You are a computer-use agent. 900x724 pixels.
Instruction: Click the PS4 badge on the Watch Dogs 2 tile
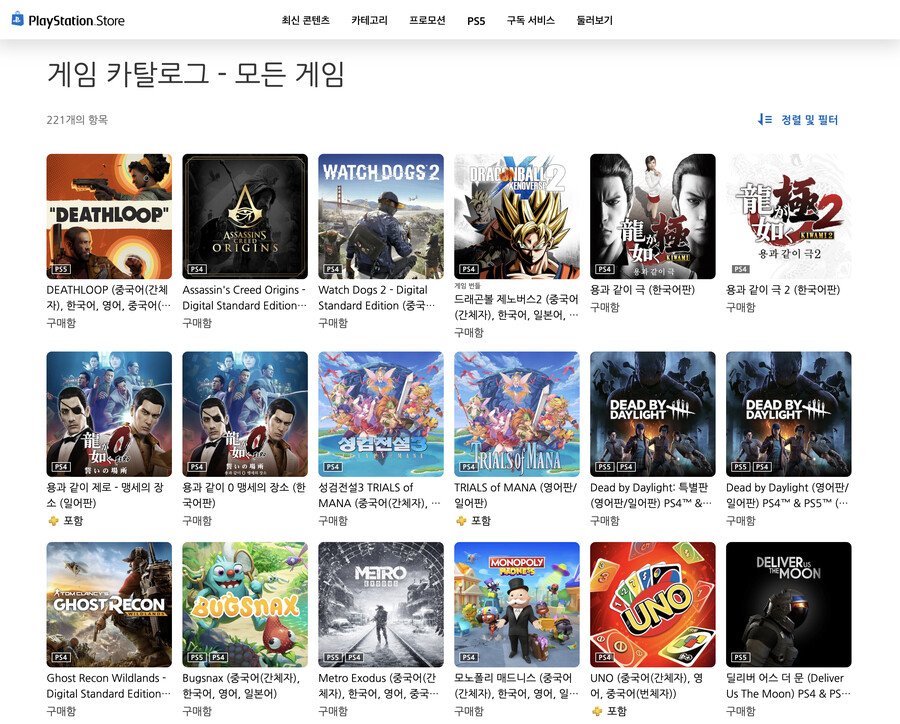330,268
